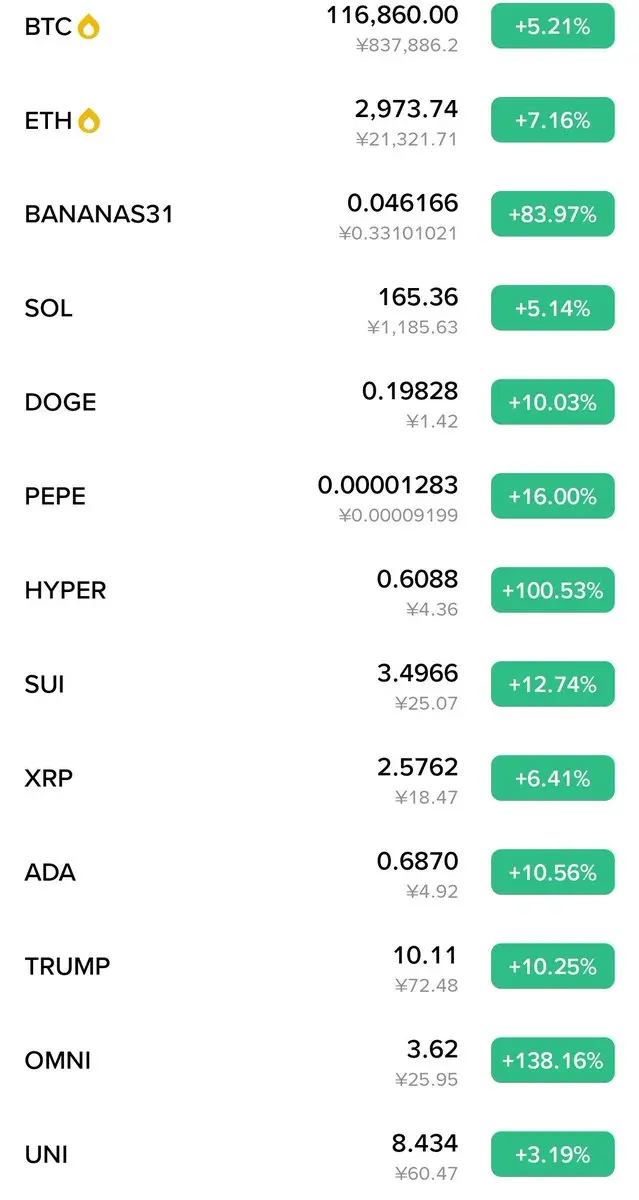
Task: Open the BANANAS31 coin listing
Action: [319, 215]
